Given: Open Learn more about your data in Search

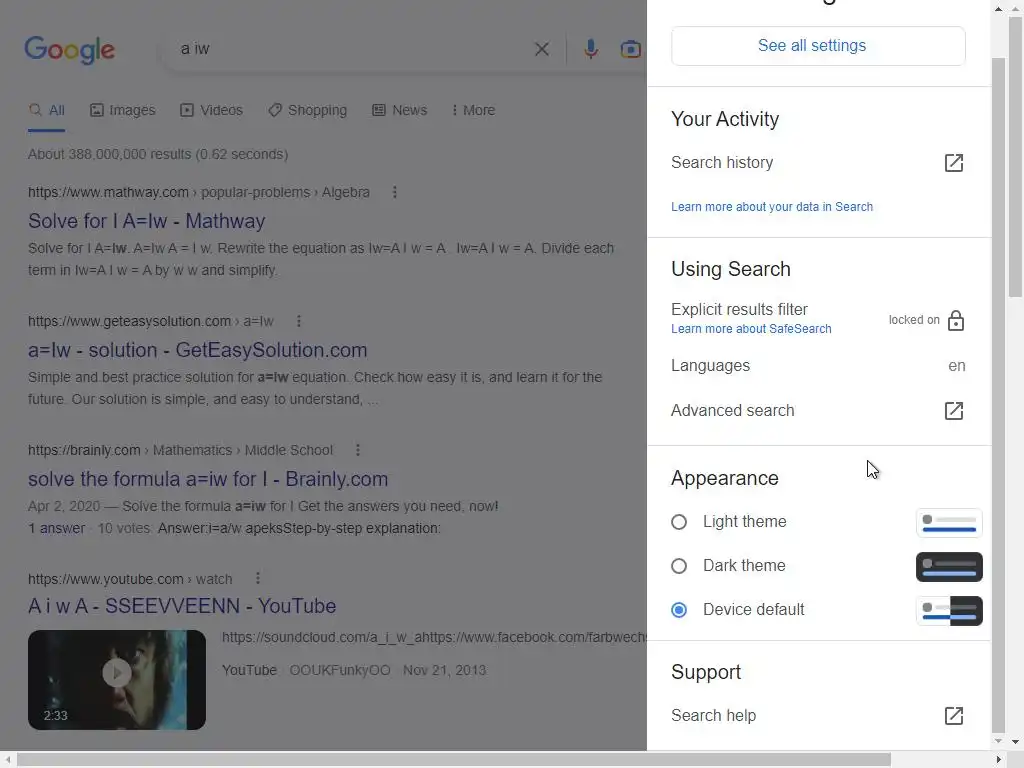Looking at the screenshot, I should [772, 207].
